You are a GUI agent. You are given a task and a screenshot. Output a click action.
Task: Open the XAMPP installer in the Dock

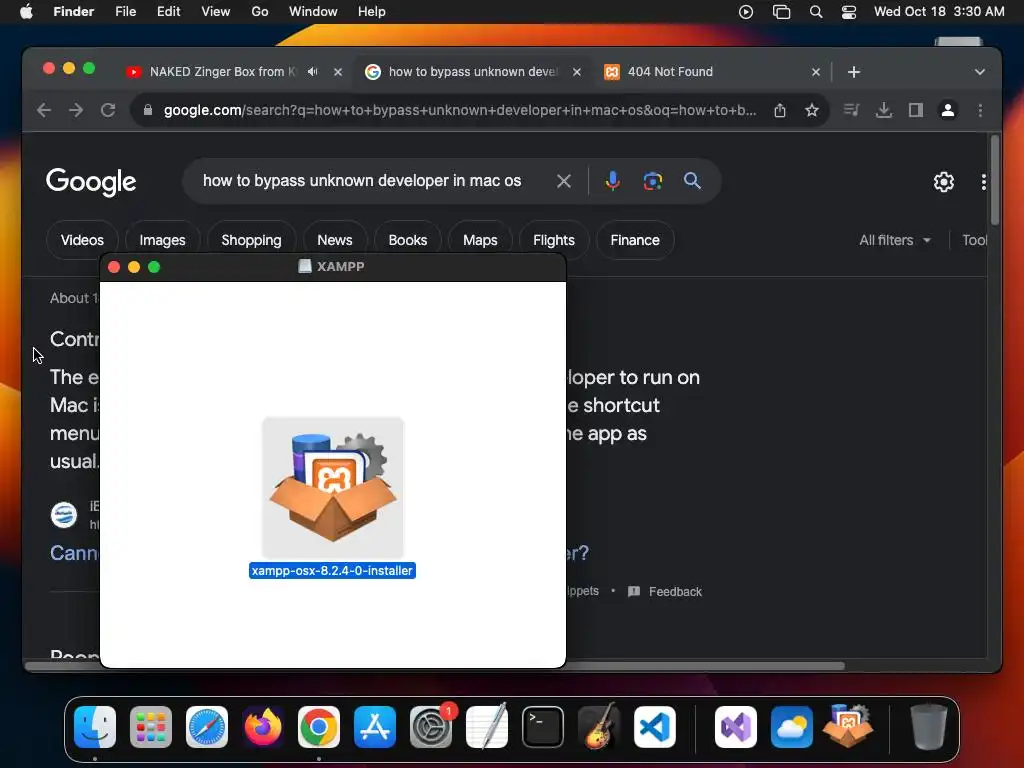pos(848,726)
